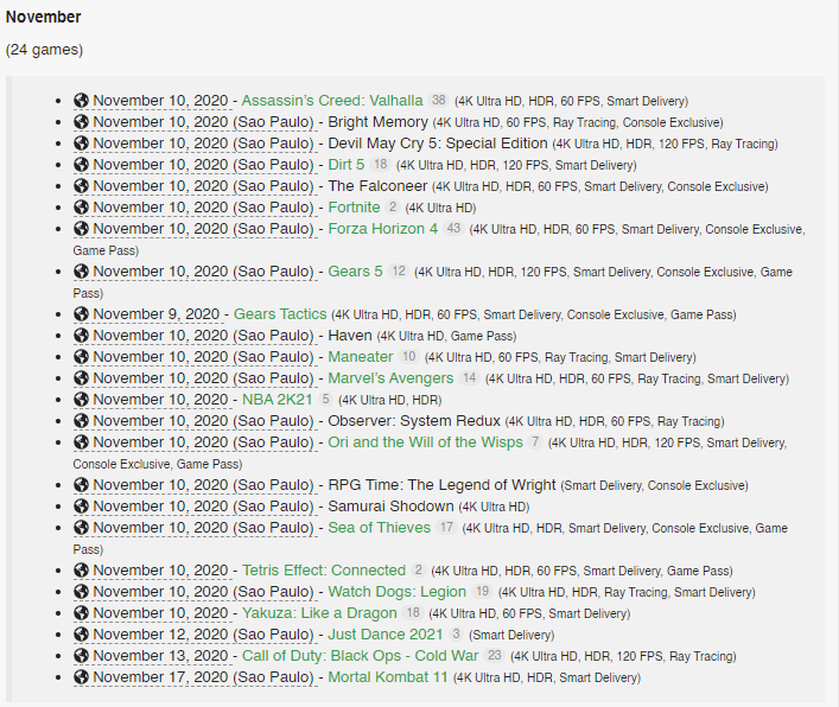Screen dimensions: 839x707
Task: Select the Observer: System Redux text
Action: coord(414,421)
